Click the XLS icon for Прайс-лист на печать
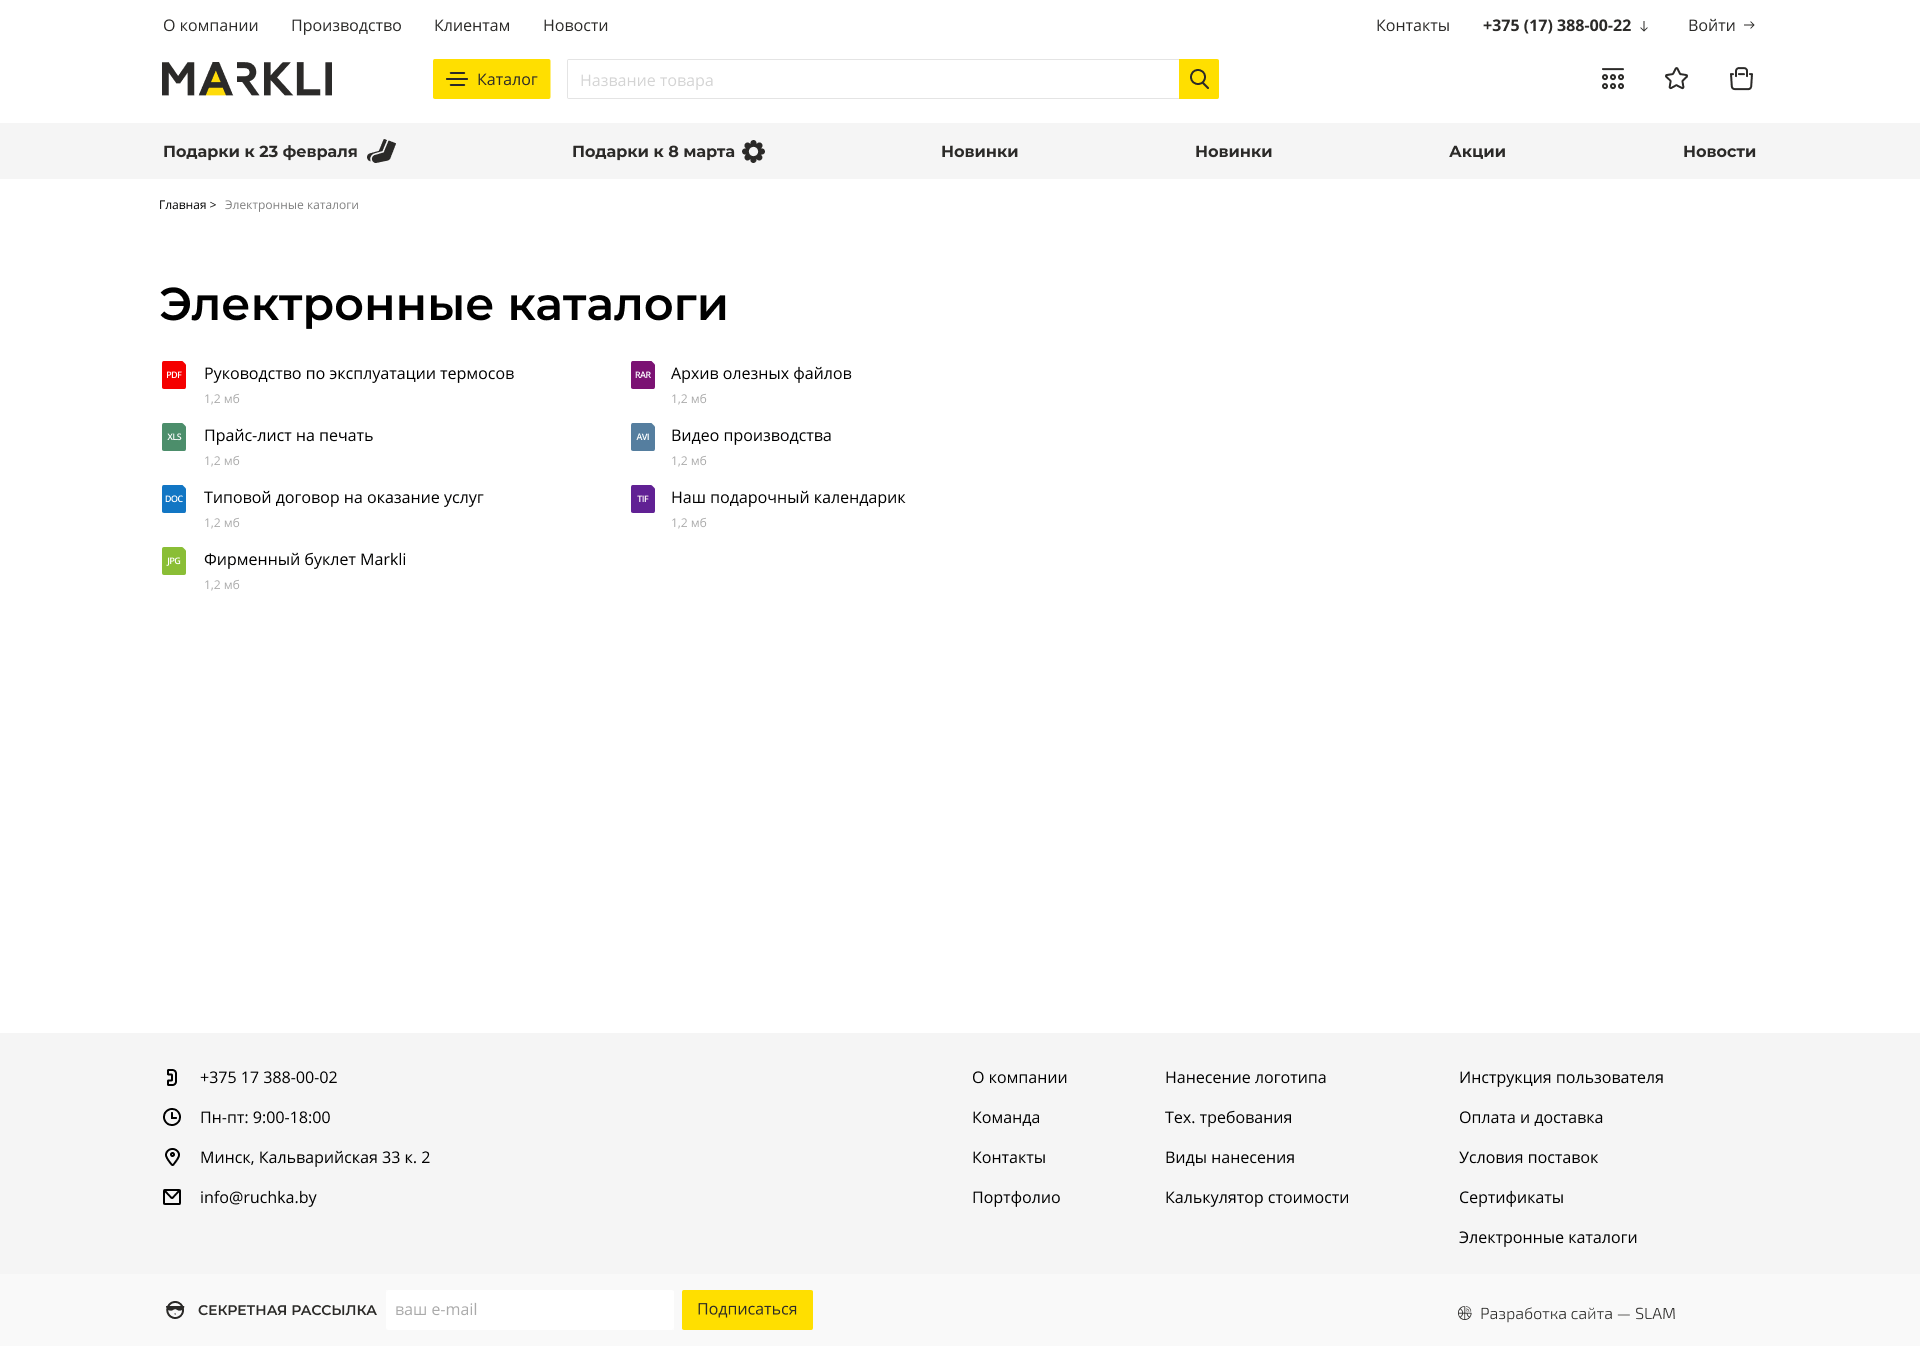1920x1362 pixels. tap(173, 436)
